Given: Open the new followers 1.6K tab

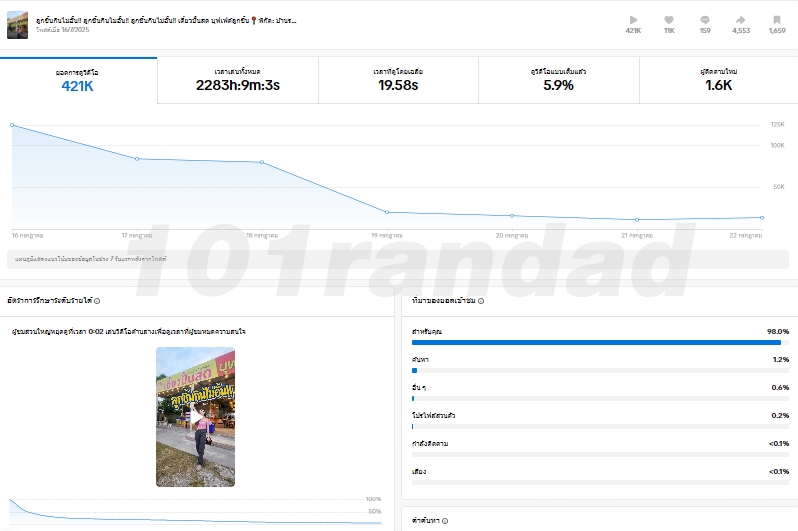Looking at the screenshot, I should tap(718, 80).
